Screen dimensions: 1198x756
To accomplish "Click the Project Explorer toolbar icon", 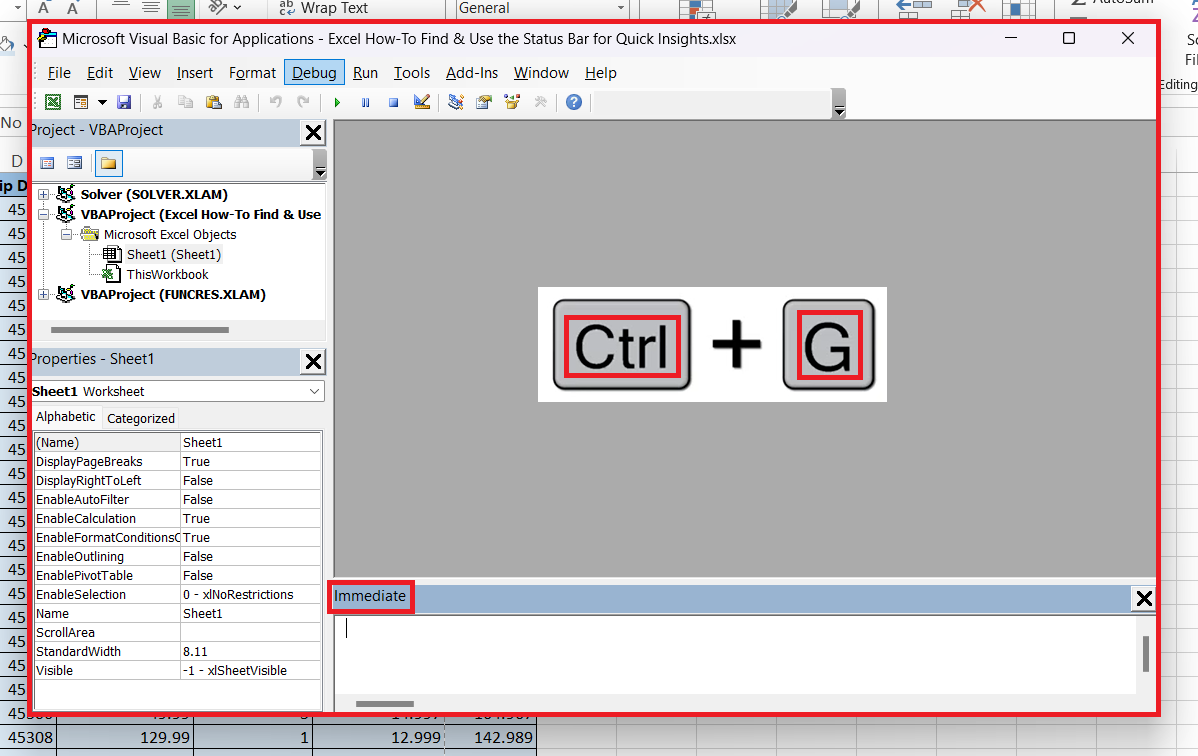I will (456, 102).
